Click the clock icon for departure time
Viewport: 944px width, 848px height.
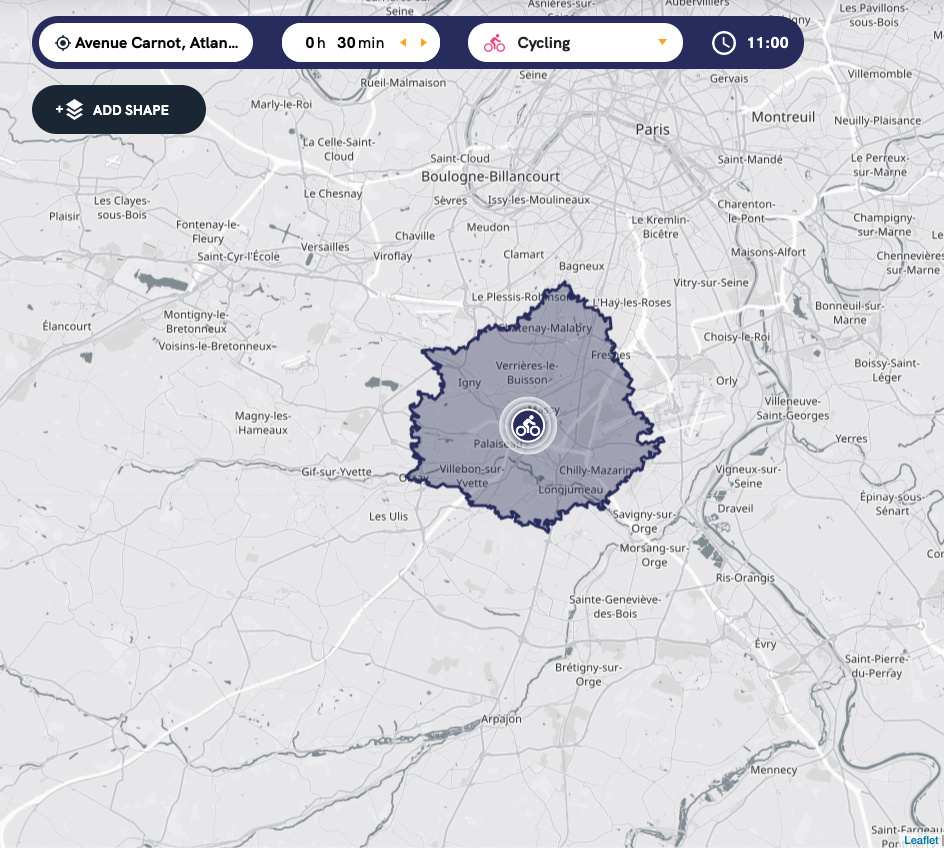coord(724,43)
